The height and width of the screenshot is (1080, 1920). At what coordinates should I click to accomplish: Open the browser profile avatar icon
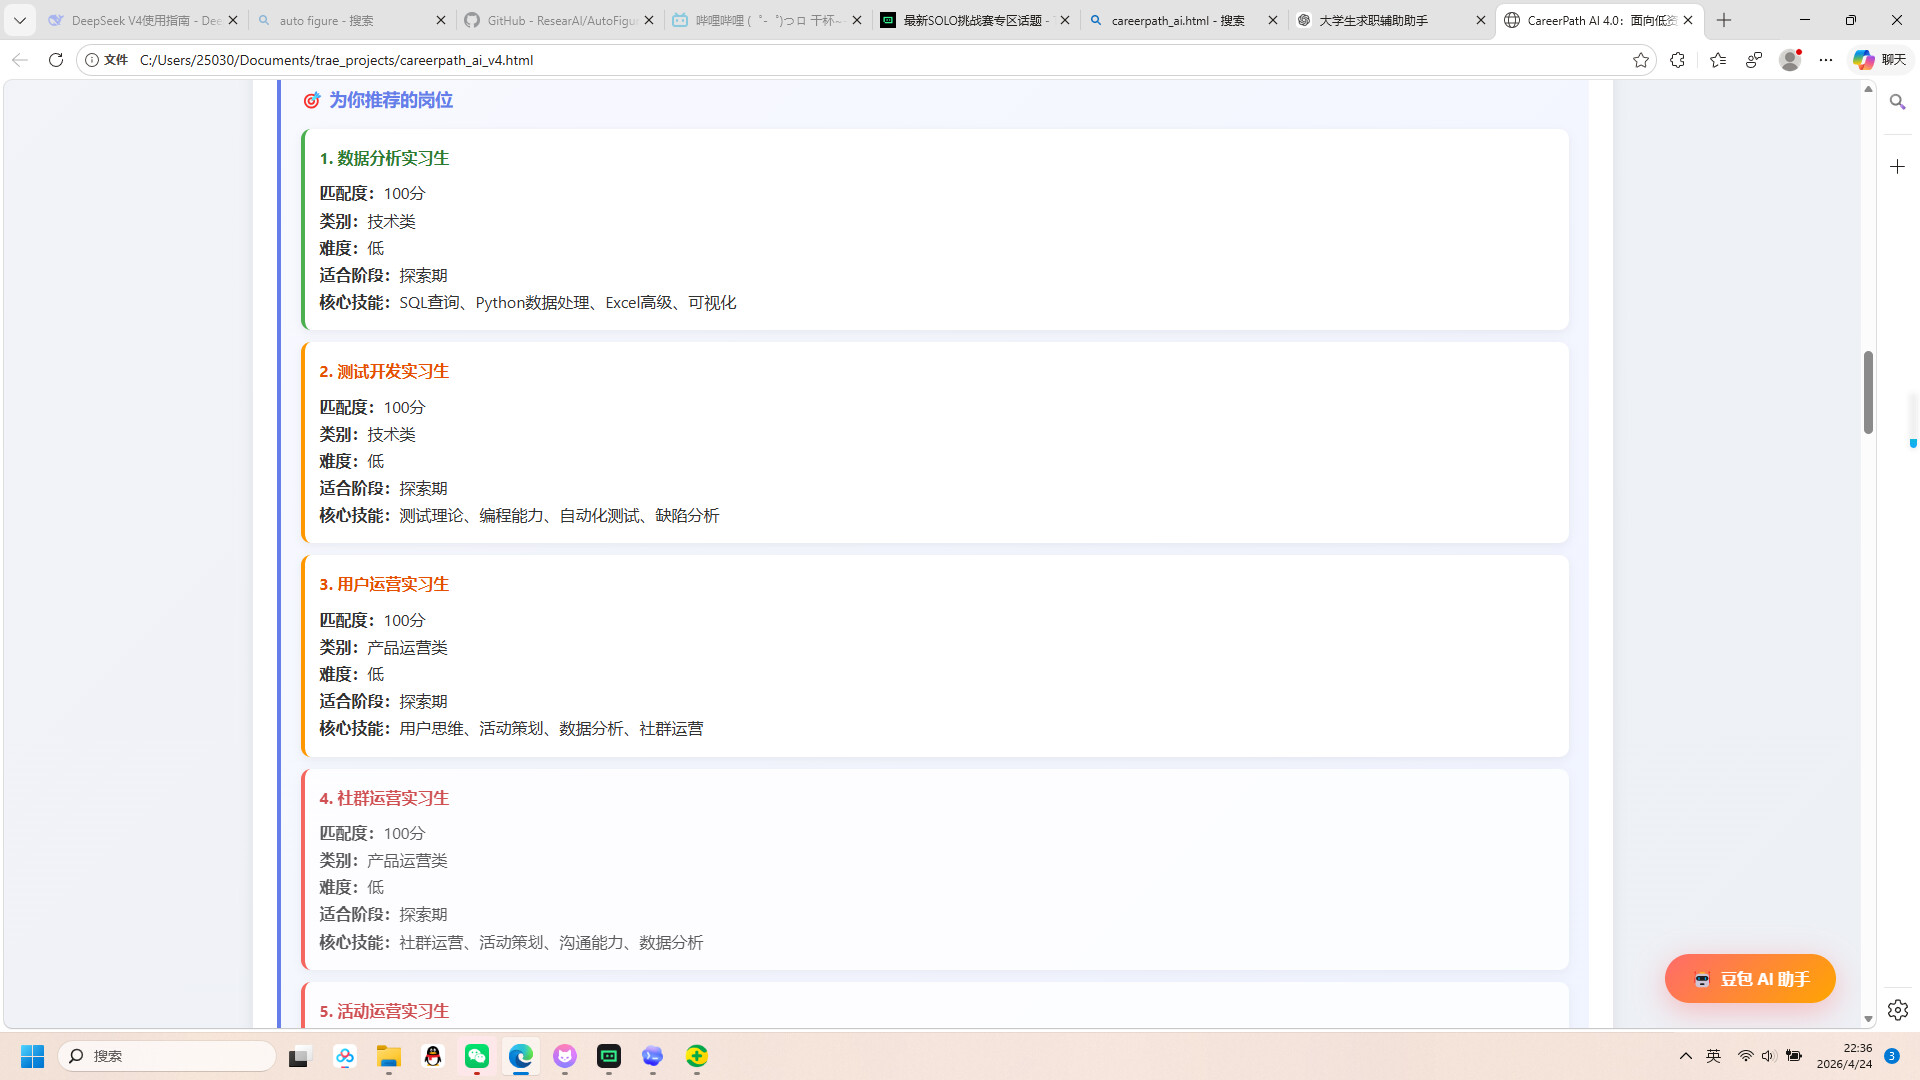(1790, 60)
